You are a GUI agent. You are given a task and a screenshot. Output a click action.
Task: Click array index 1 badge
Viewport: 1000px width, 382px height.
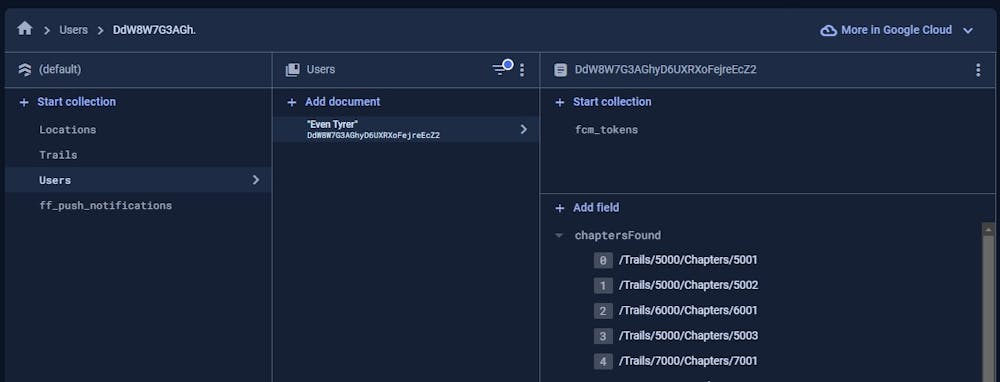(603, 286)
